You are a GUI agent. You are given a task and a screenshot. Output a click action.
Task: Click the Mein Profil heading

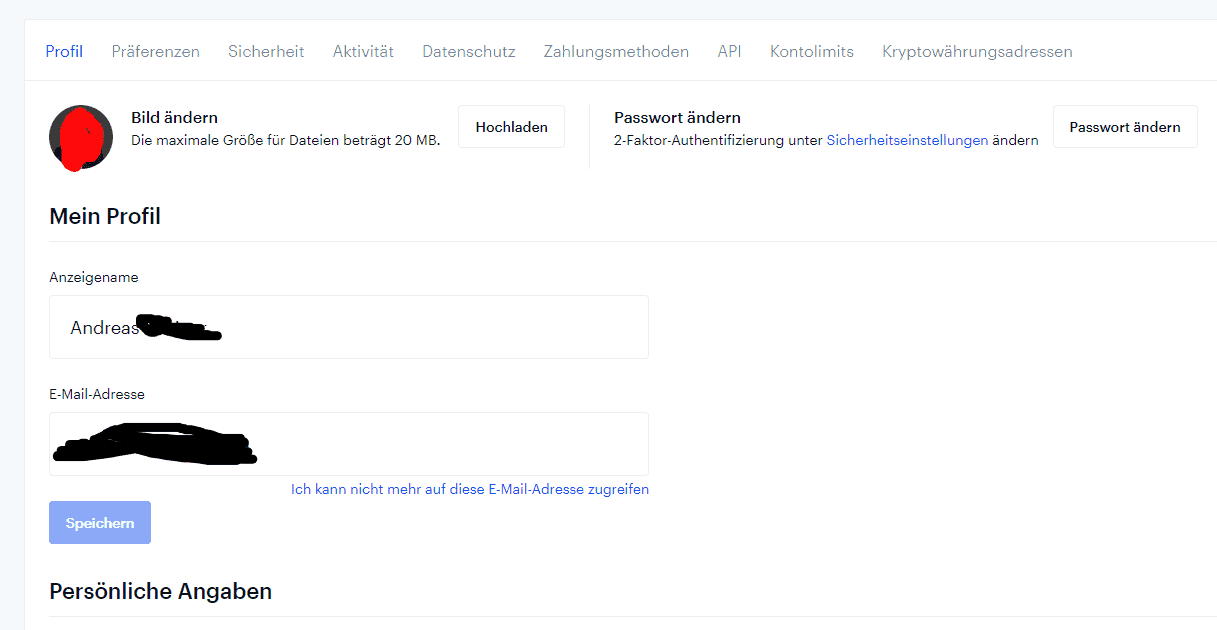(105, 216)
